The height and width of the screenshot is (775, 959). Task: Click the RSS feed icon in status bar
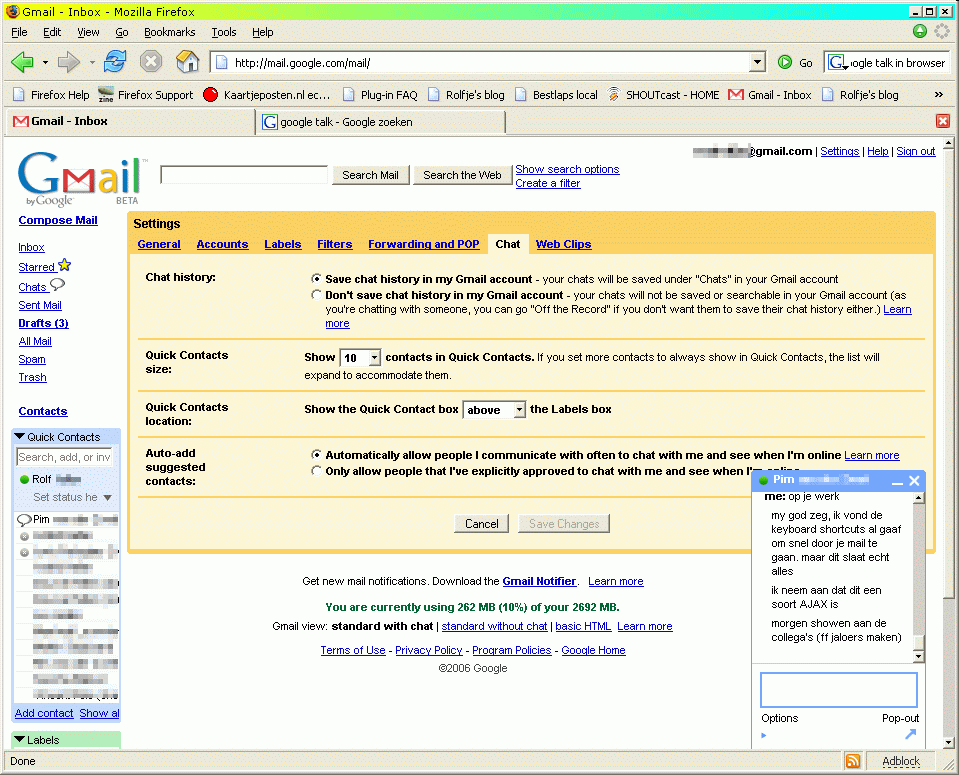point(853,761)
